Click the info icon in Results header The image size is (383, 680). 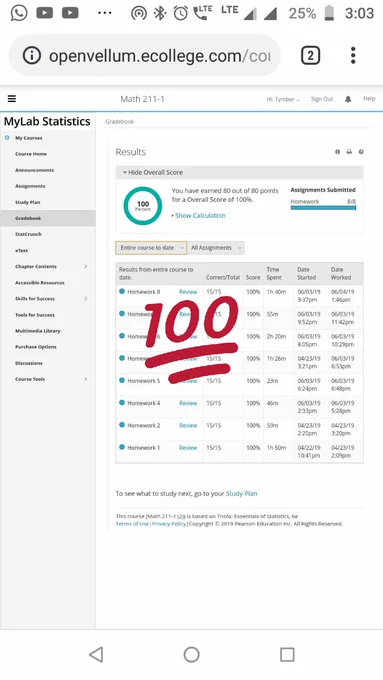click(x=337, y=152)
